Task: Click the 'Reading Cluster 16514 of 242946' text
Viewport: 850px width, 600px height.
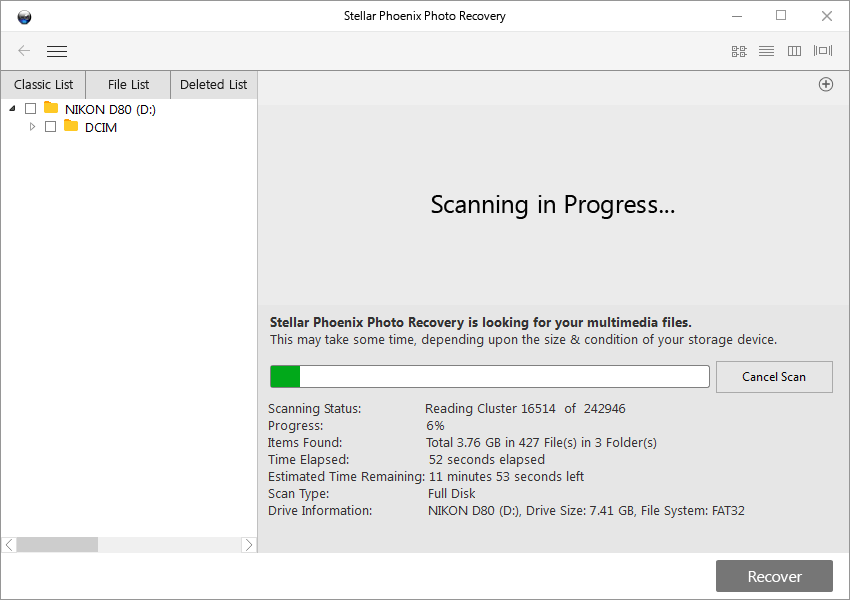Action: (525, 409)
